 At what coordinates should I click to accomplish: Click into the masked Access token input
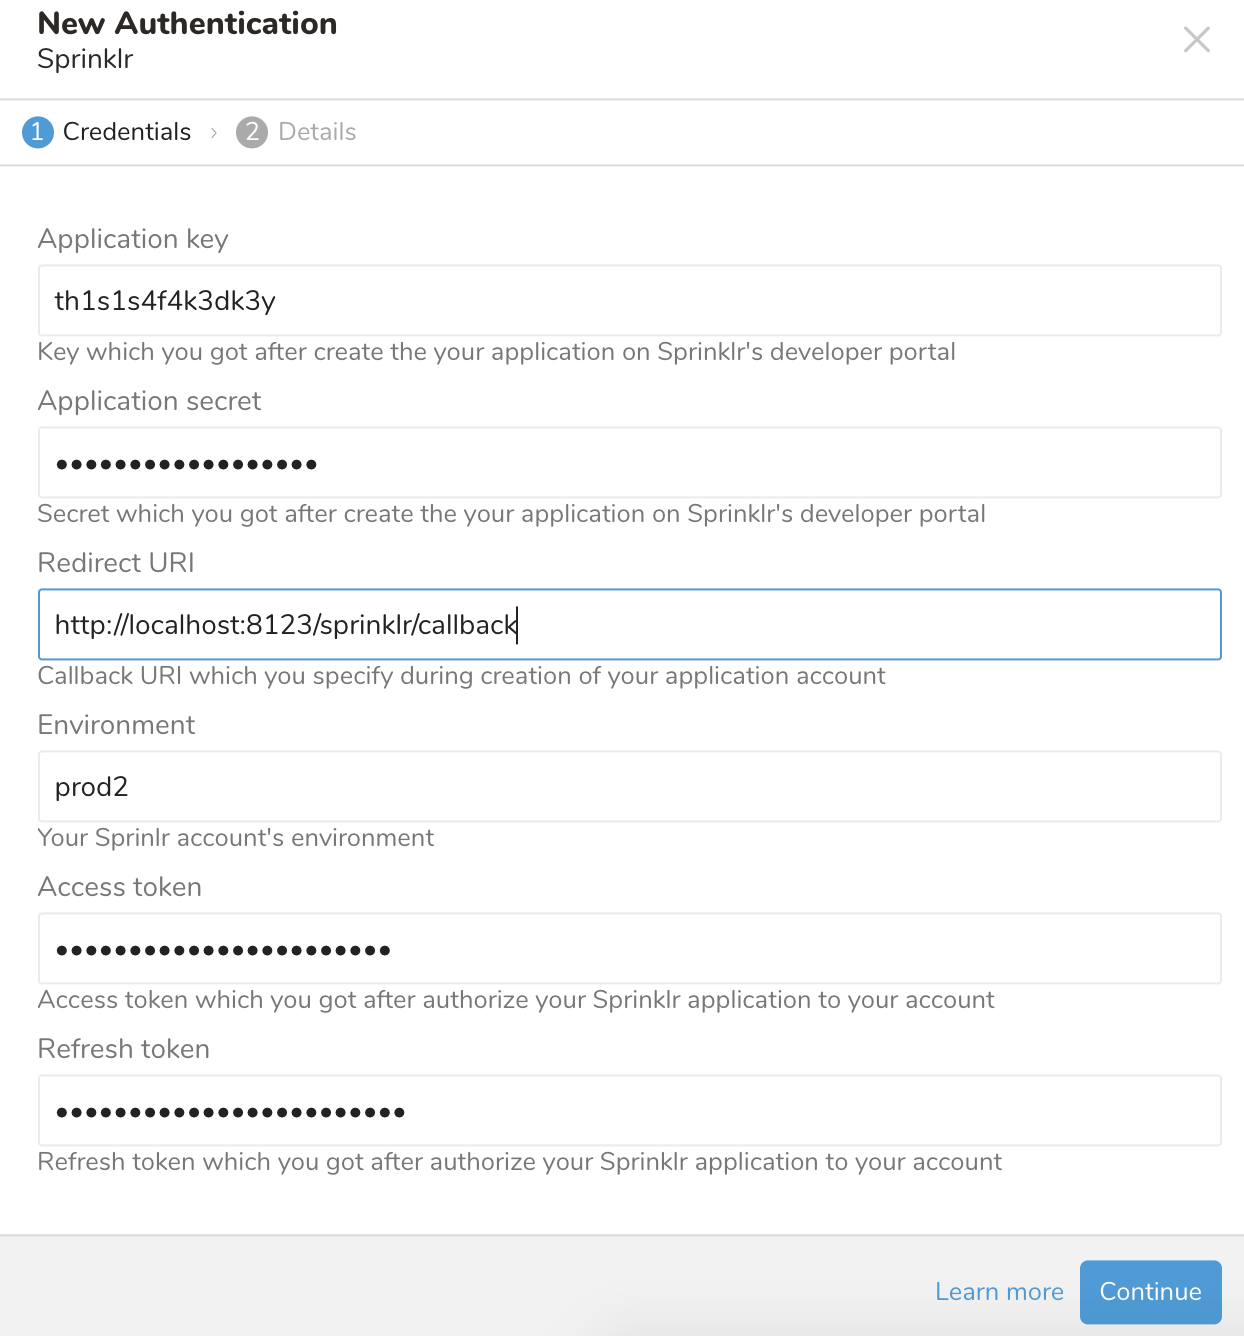click(x=629, y=949)
